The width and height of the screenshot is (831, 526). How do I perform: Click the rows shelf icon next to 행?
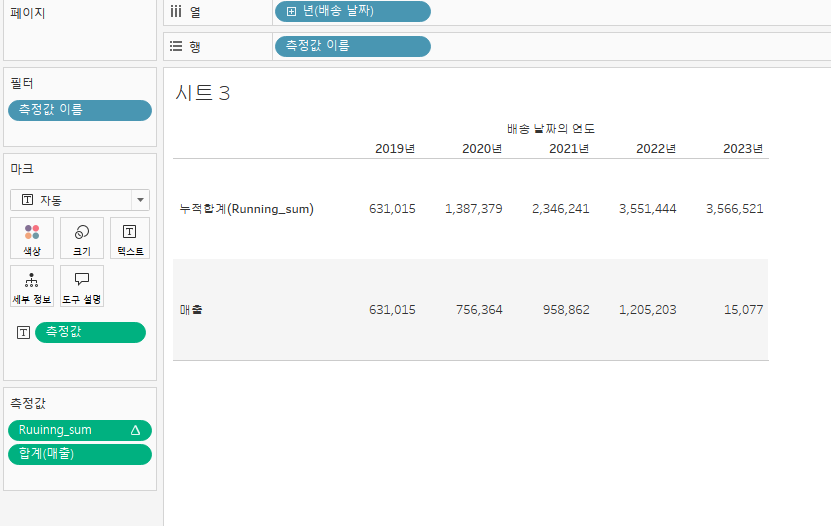tap(176, 46)
